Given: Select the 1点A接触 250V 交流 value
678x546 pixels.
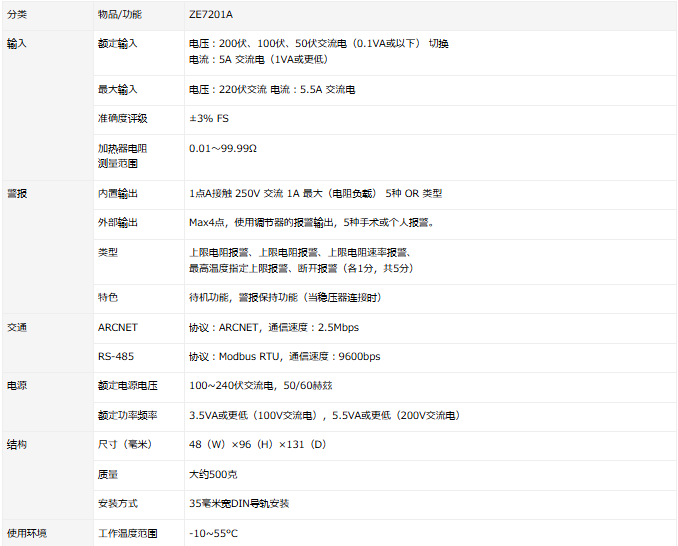Looking at the screenshot, I should pyautogui.click(x=315, y=194).
